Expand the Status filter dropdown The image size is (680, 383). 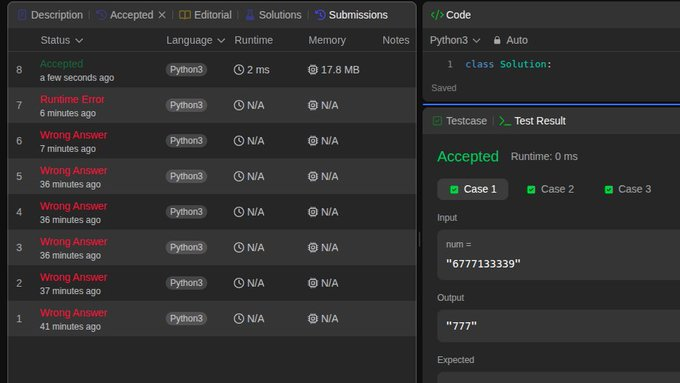point(62,40)
